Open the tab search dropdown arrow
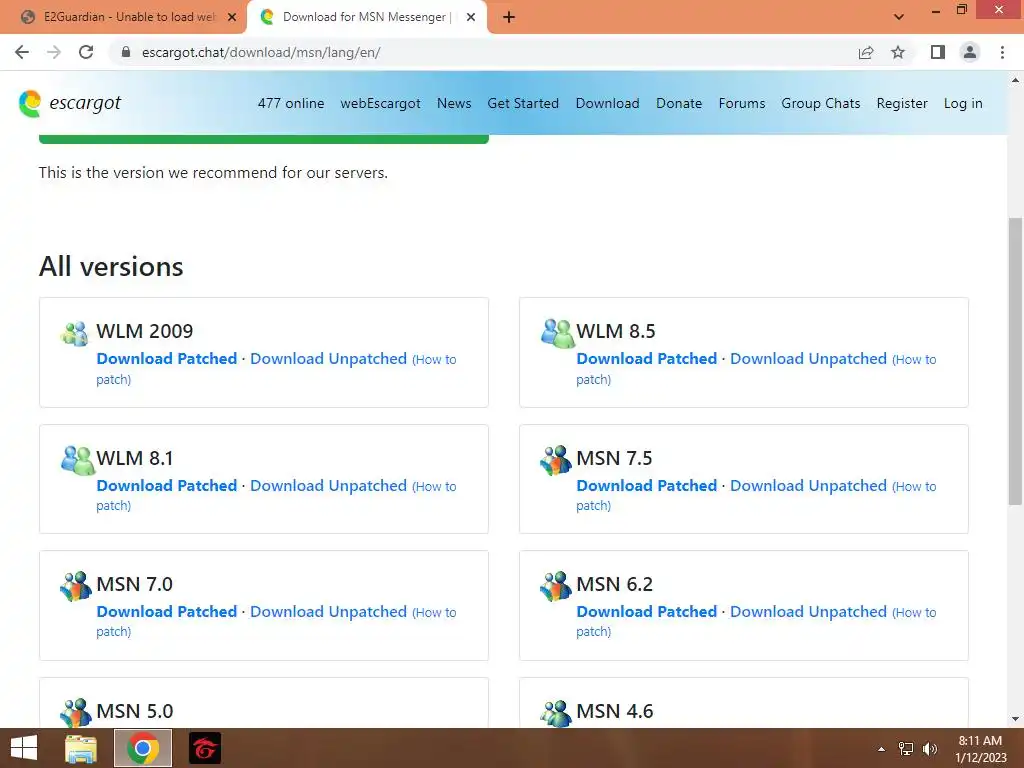Viewport: 1024px width, 768px height. point(899,17)
